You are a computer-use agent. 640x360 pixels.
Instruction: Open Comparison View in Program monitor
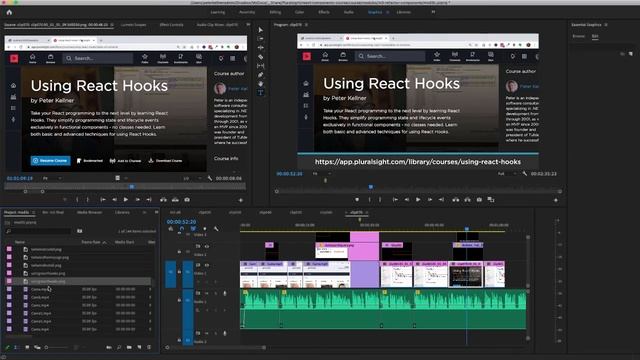click(x=491, y=200)
